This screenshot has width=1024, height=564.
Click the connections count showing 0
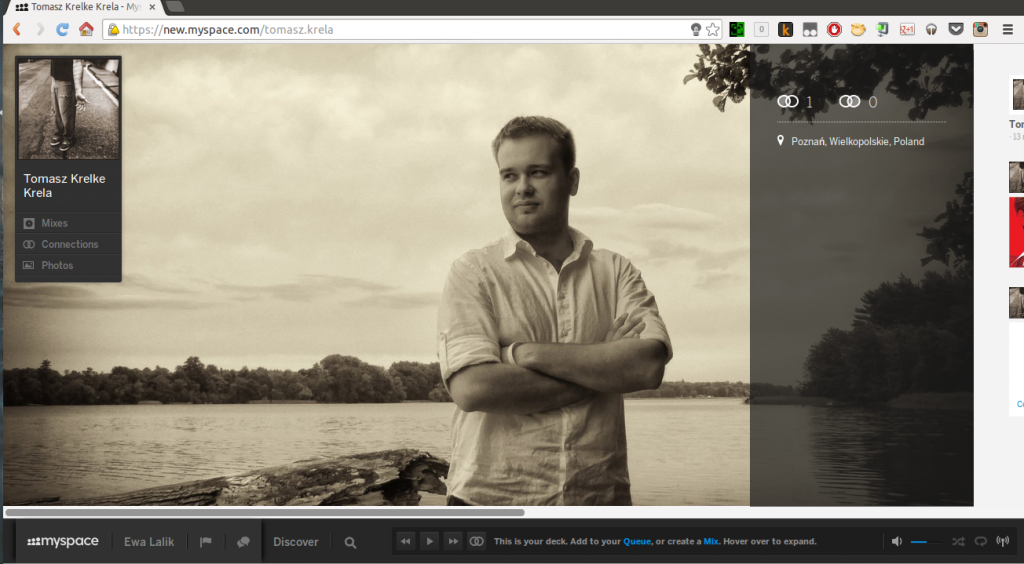click(x=857, y=102)
